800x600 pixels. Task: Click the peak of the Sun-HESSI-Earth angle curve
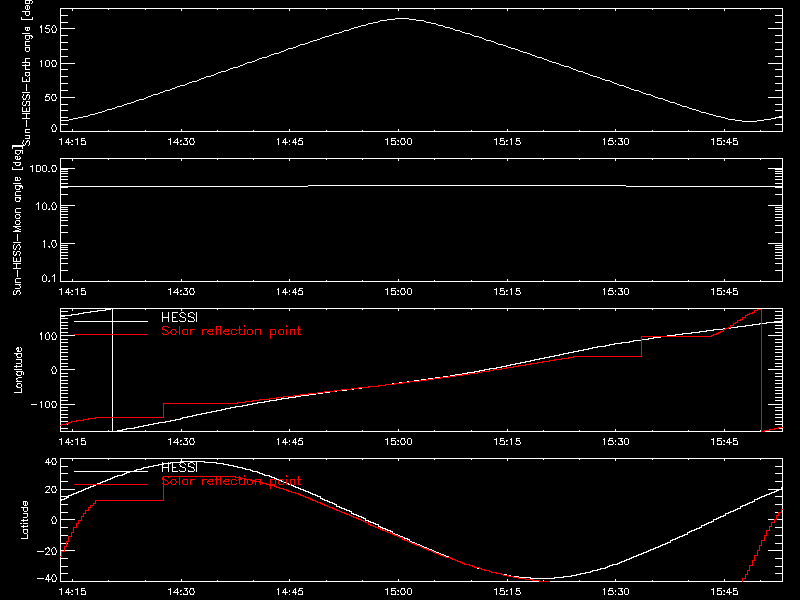pos(402,19)
